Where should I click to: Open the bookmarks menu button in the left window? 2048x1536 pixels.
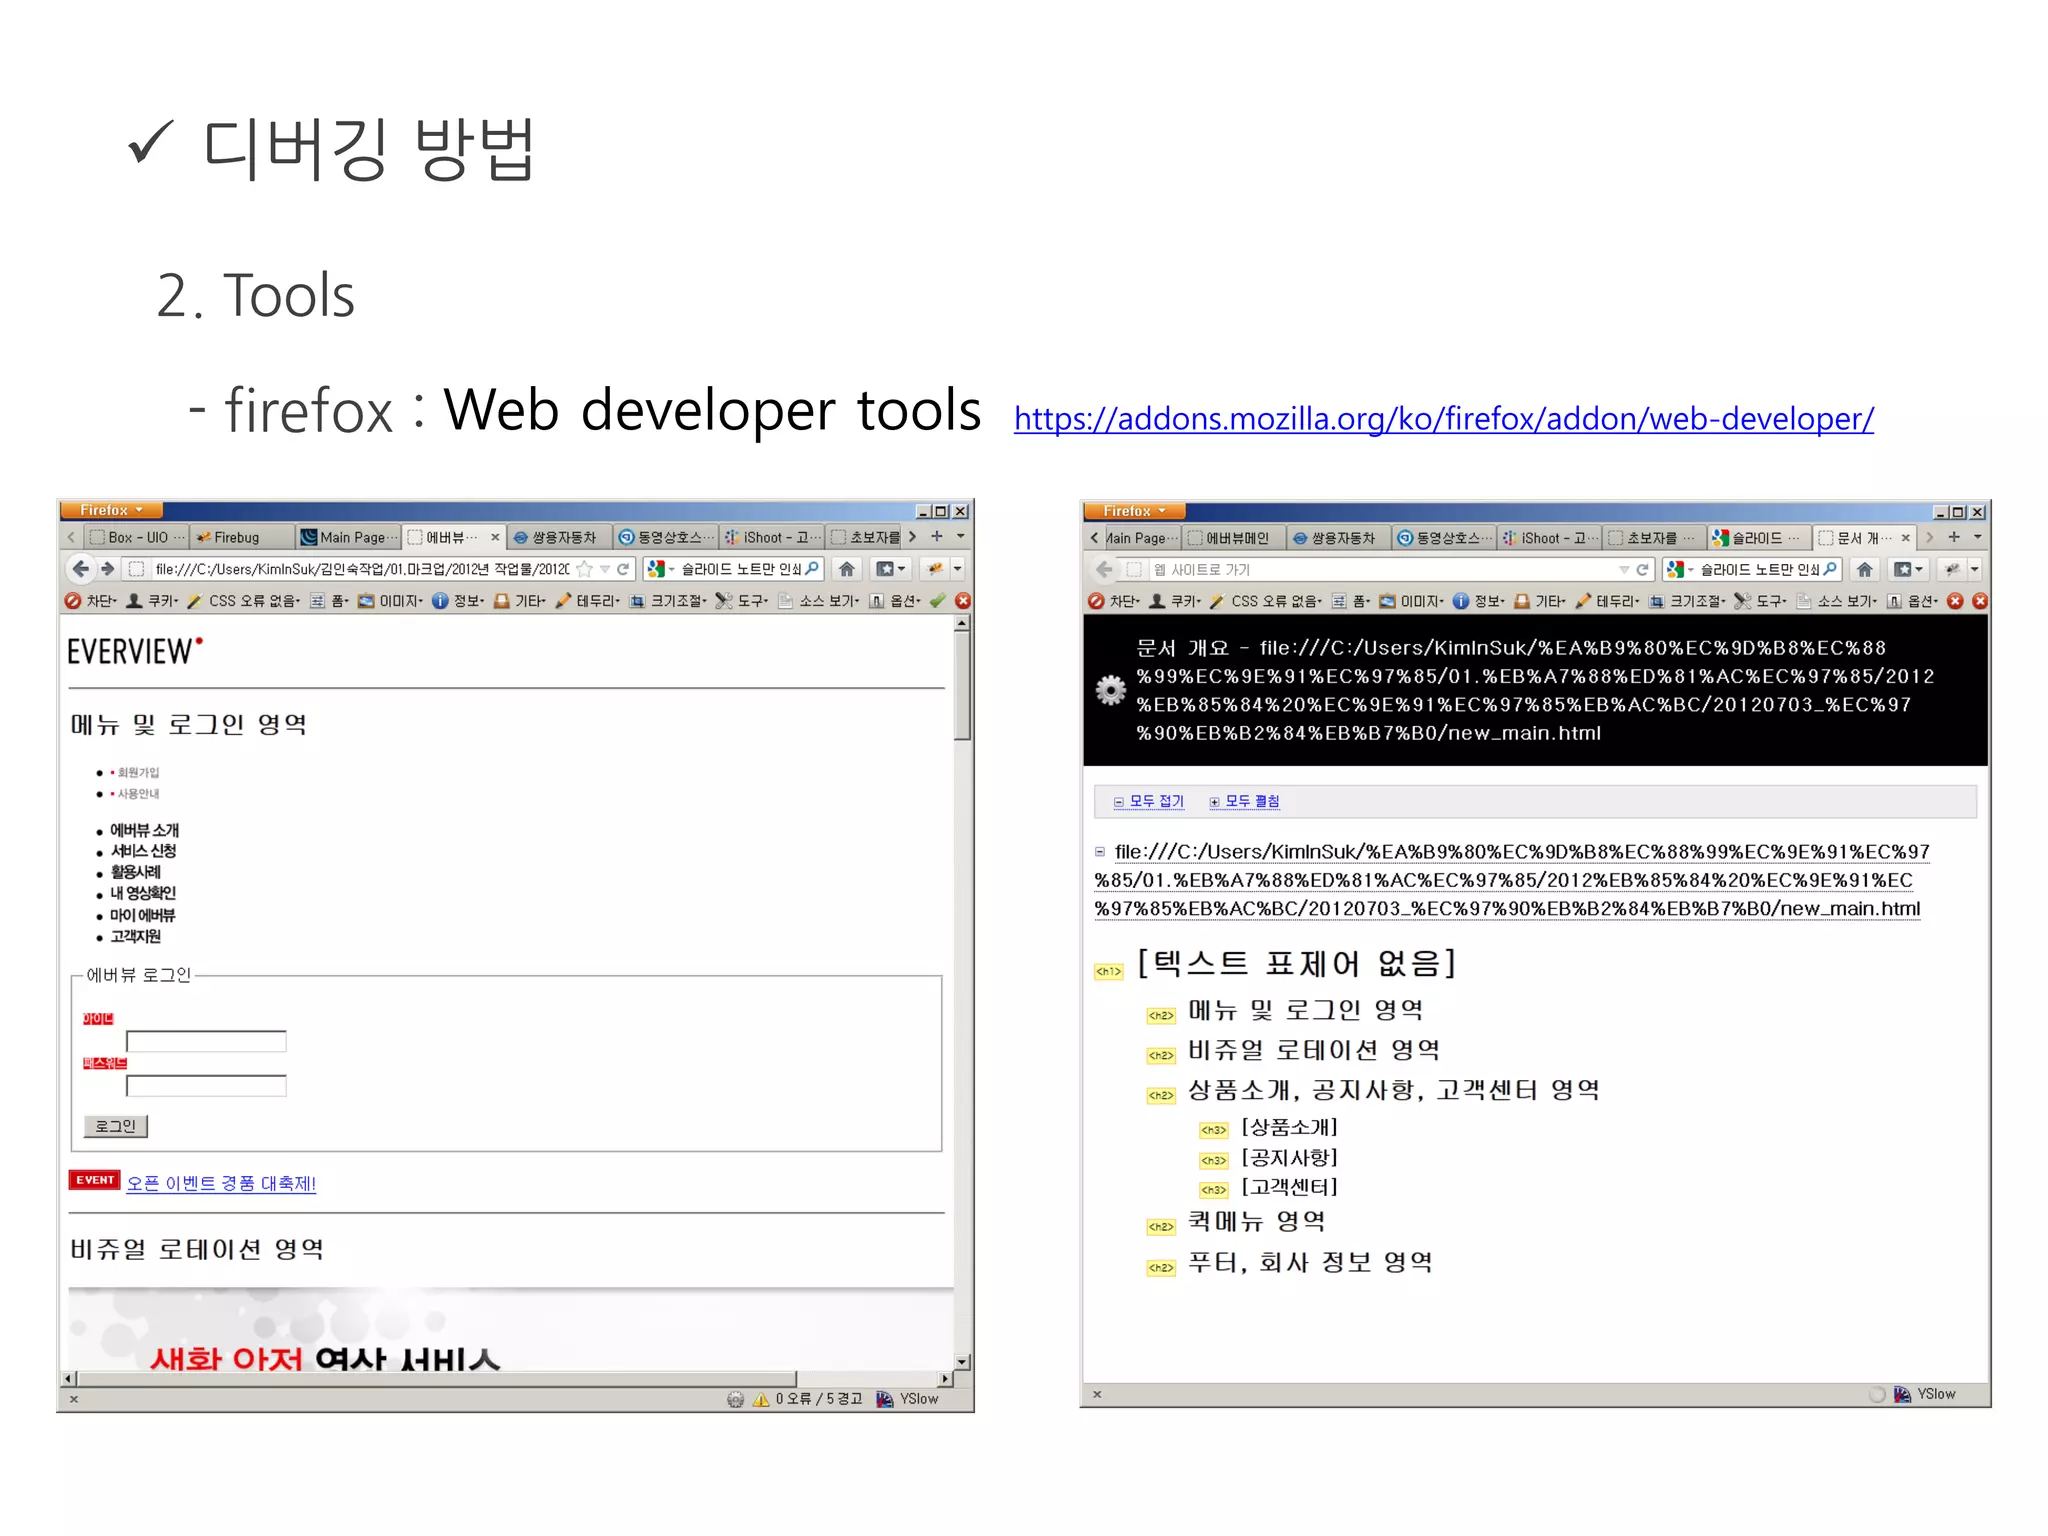click(x=890, y=569)
